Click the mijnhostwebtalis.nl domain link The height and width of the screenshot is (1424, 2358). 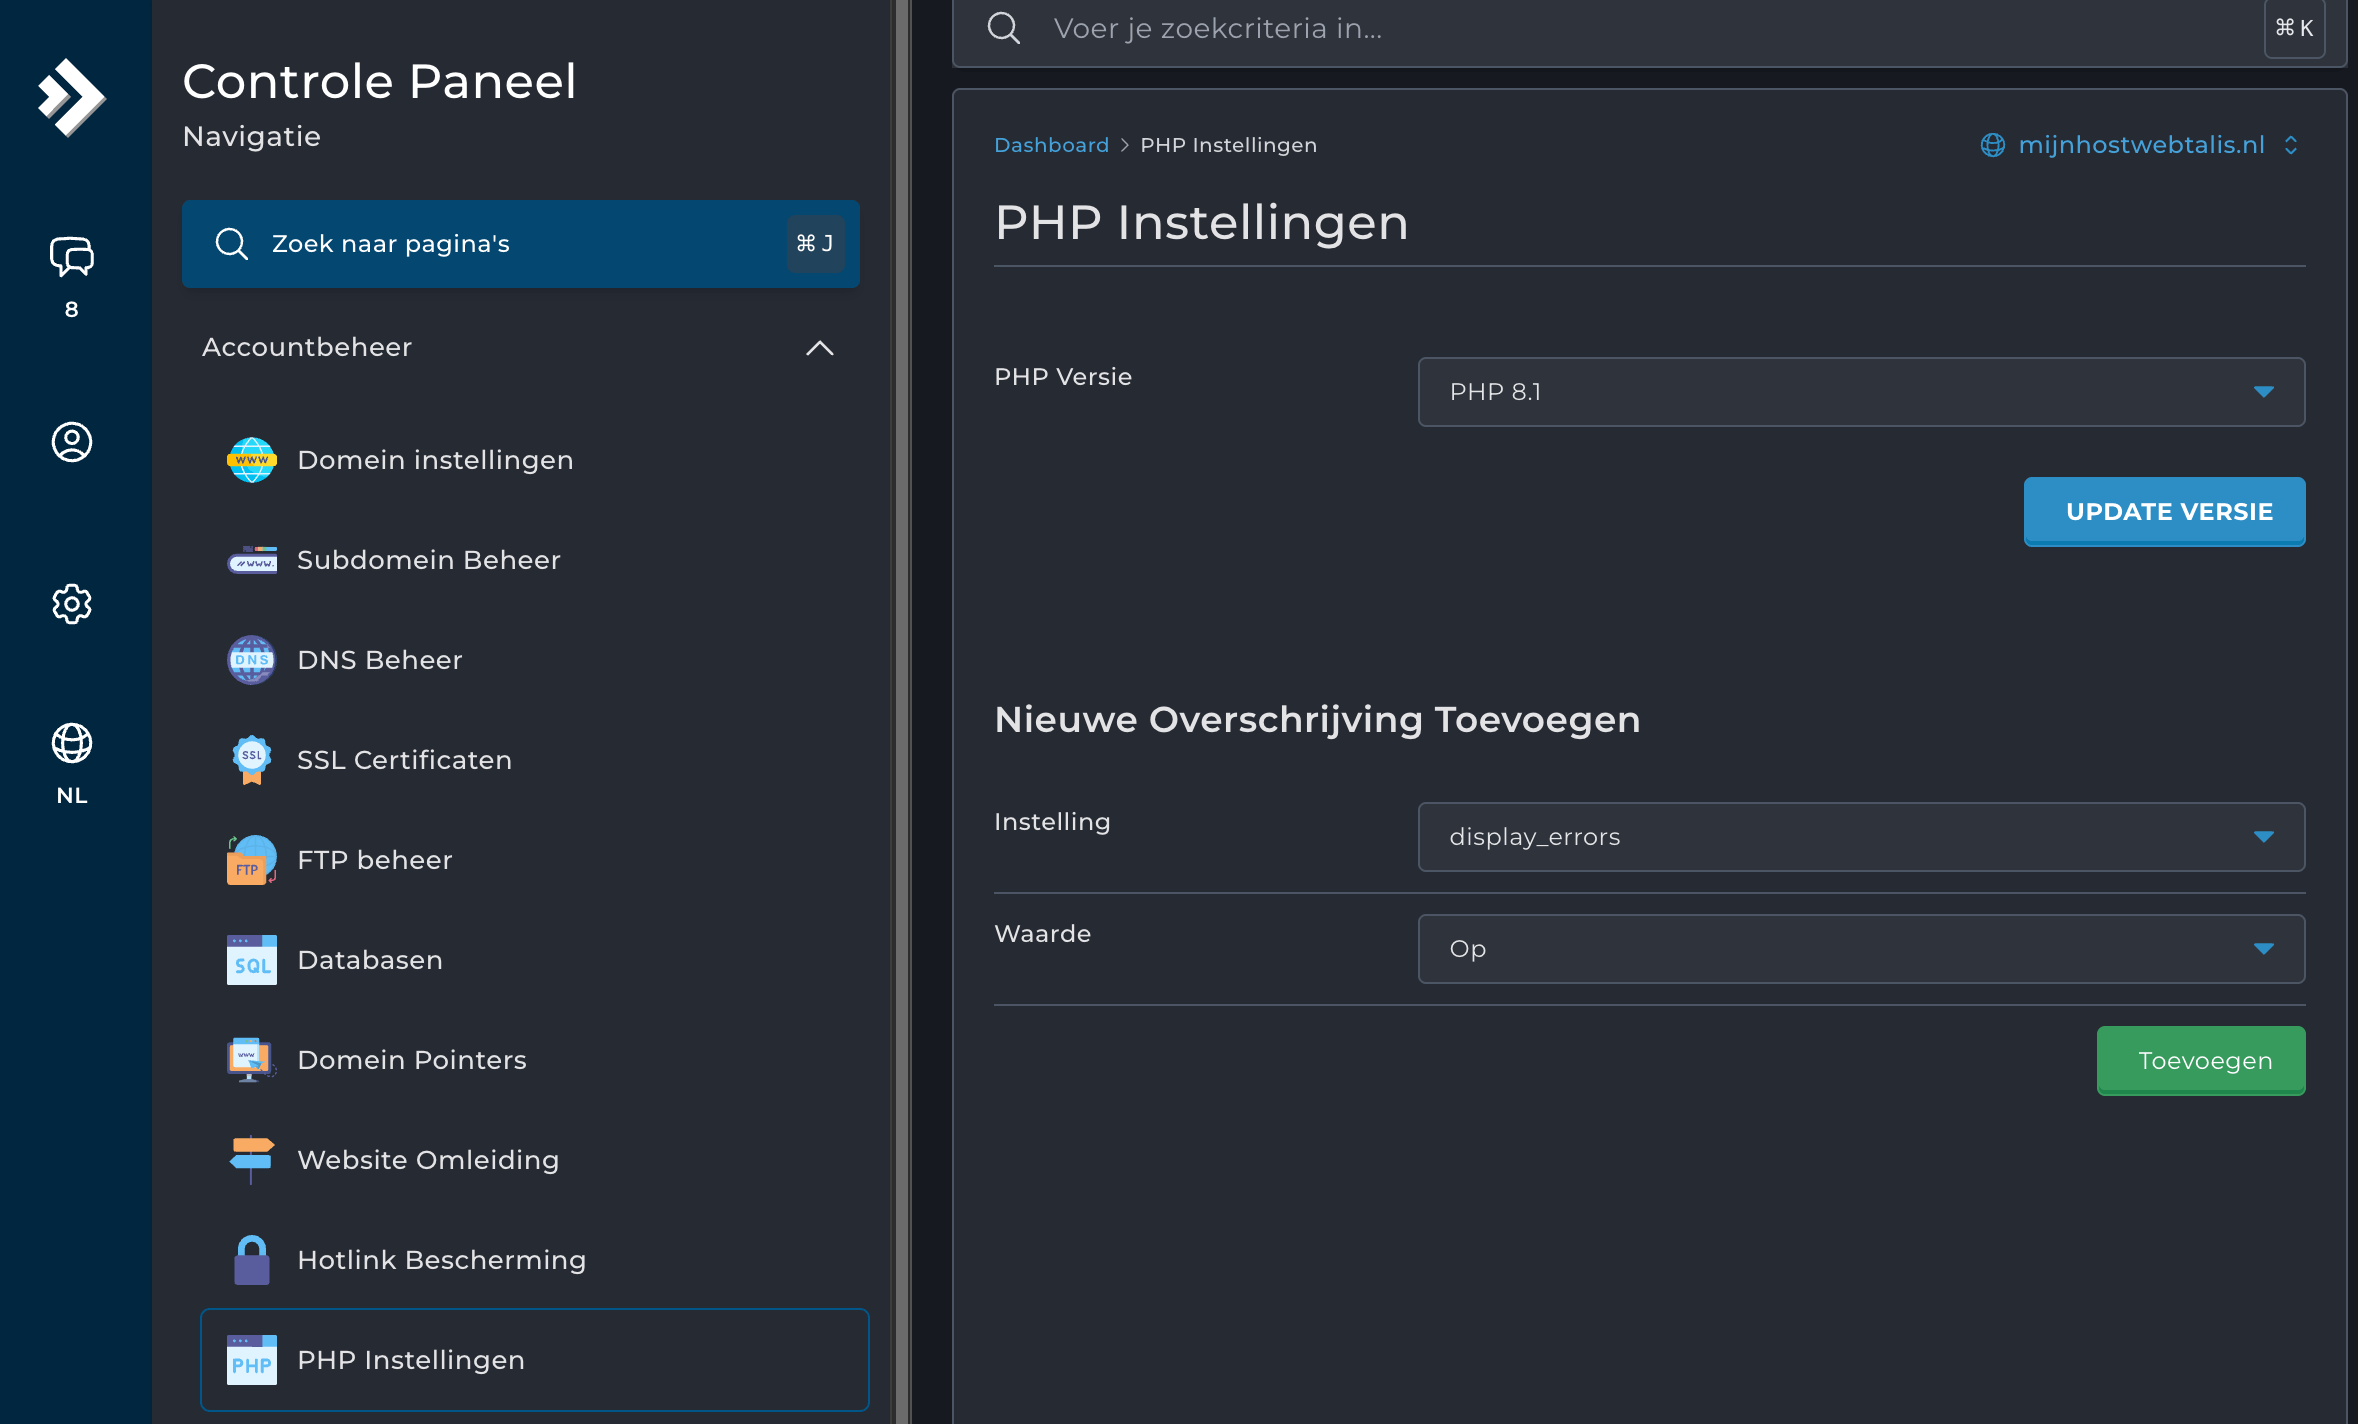(x=2141, y=145)
